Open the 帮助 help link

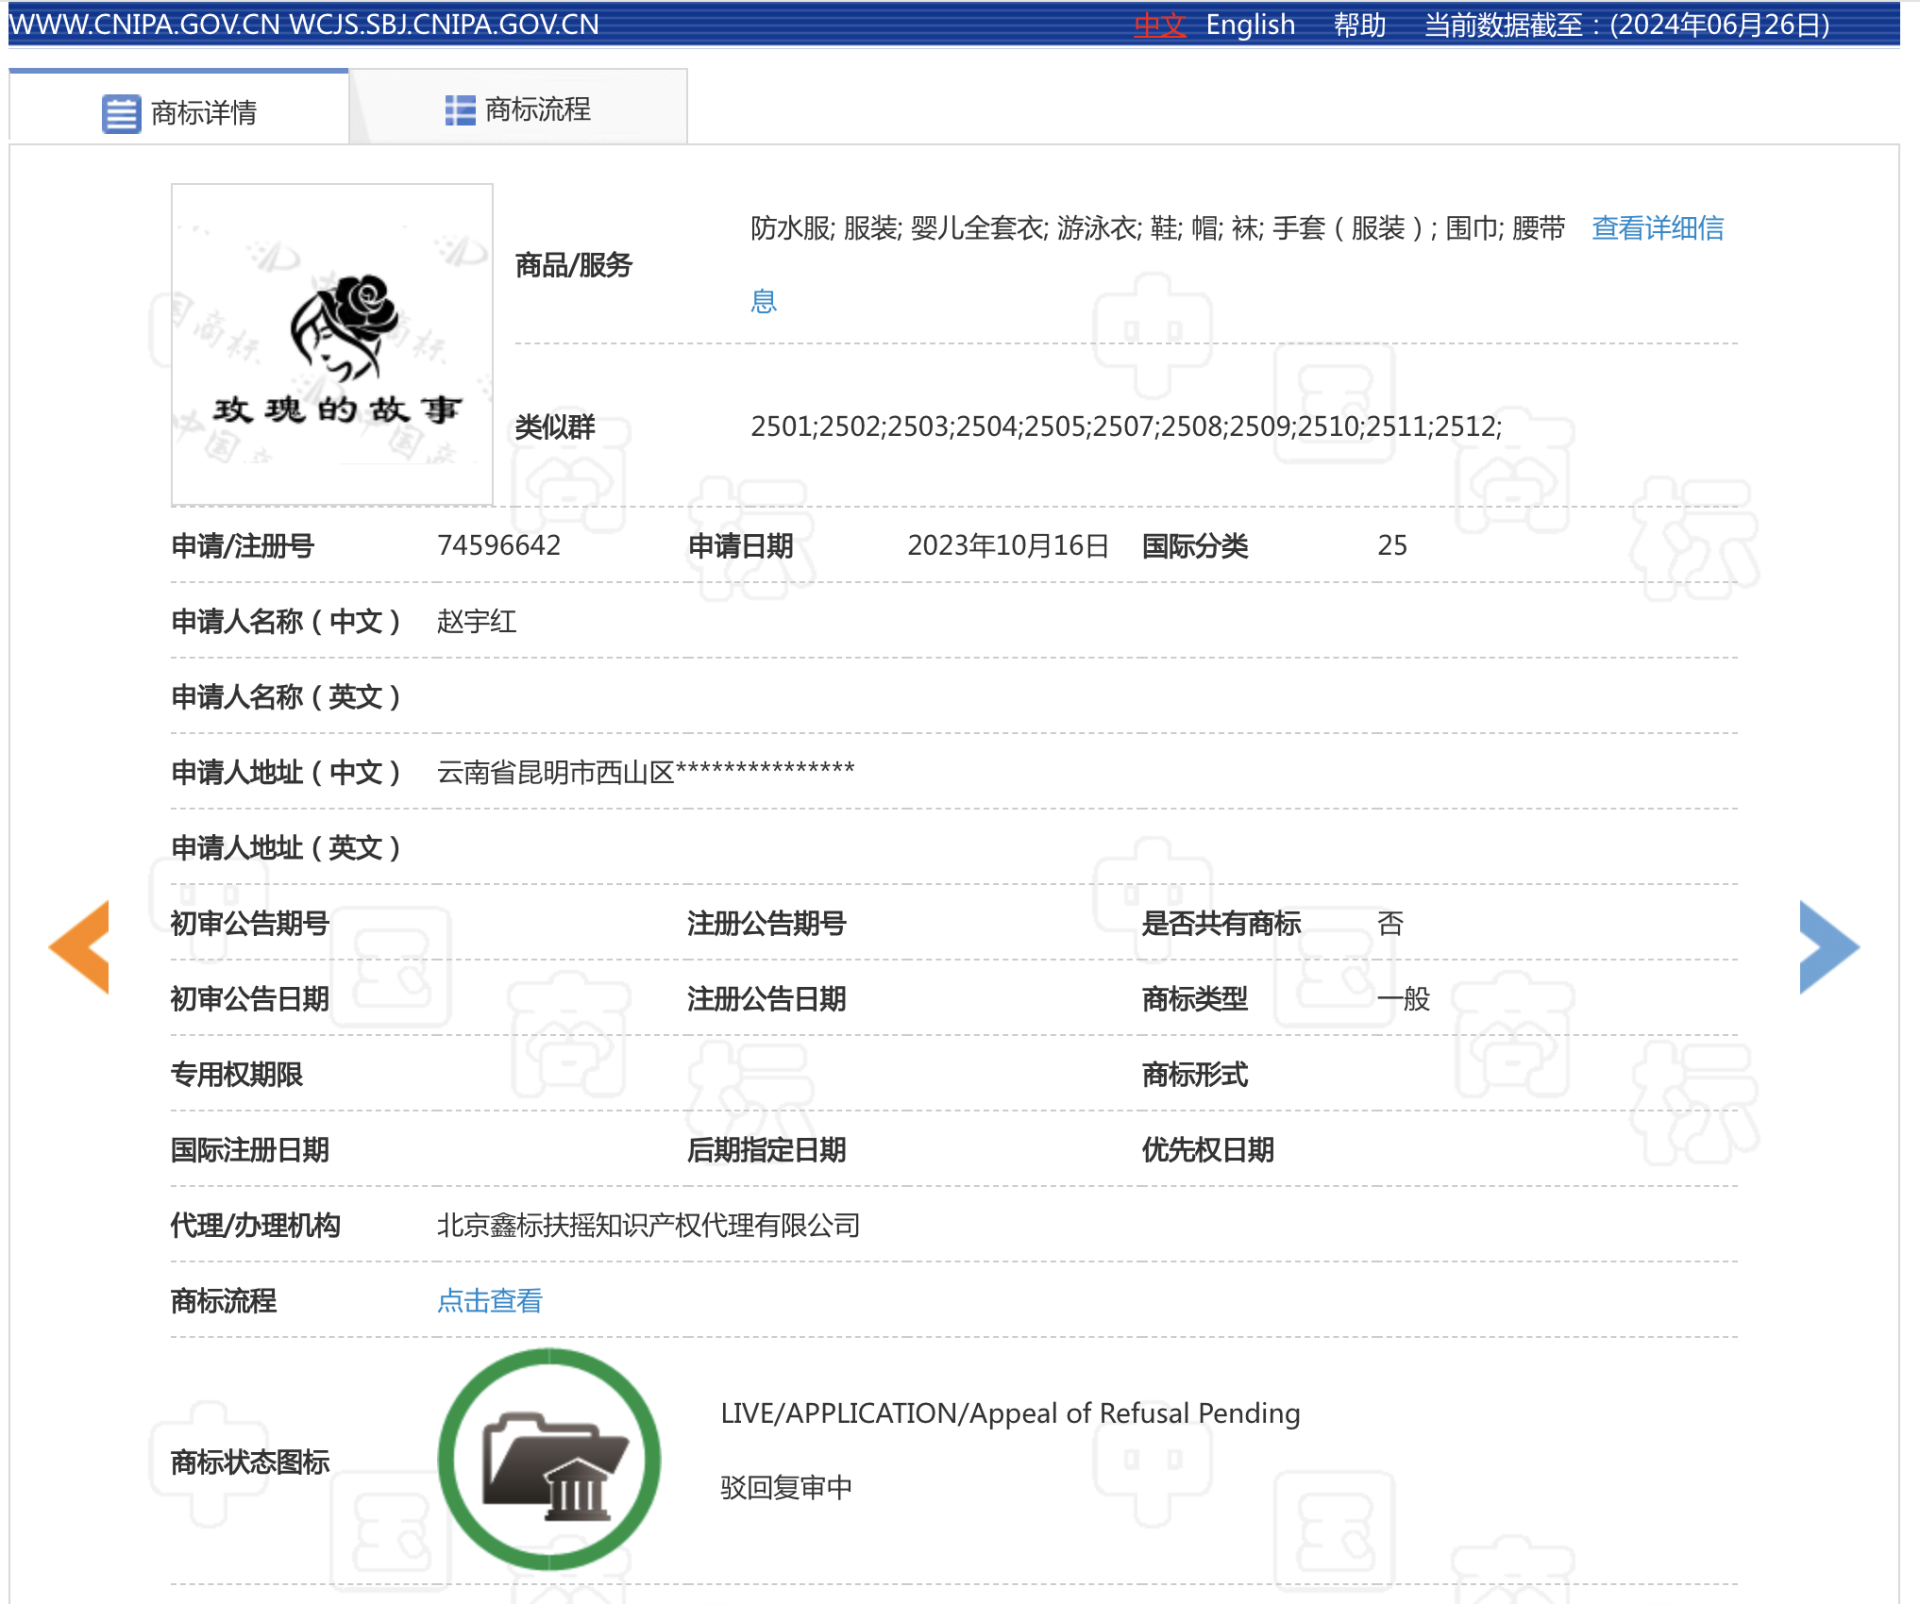[x=1359, y=25]
